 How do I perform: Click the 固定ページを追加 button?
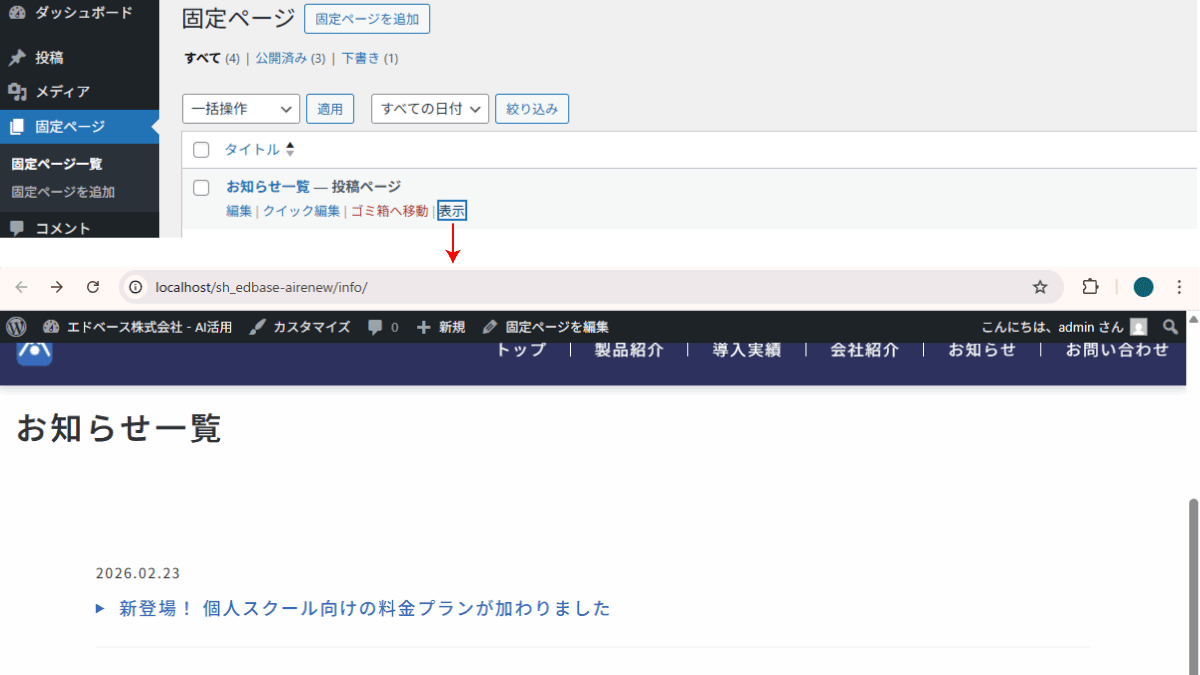(x=365, y=19)
